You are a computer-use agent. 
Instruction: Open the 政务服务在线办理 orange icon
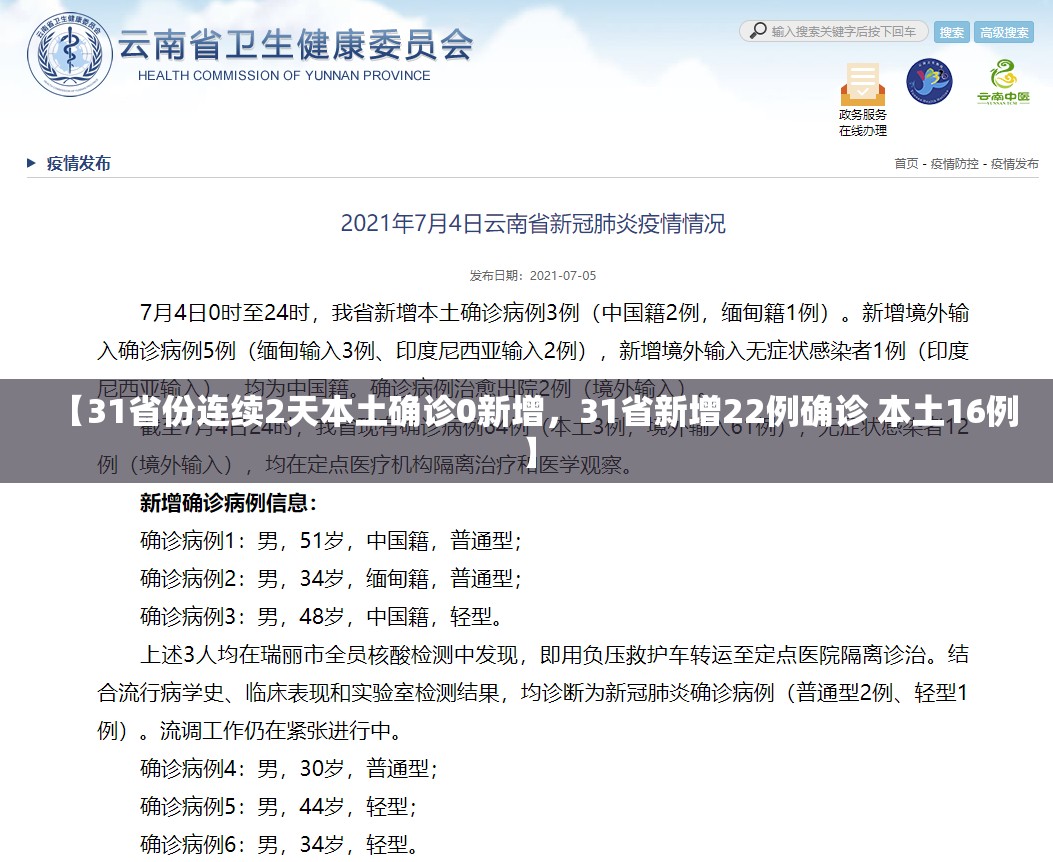(862, 84)
